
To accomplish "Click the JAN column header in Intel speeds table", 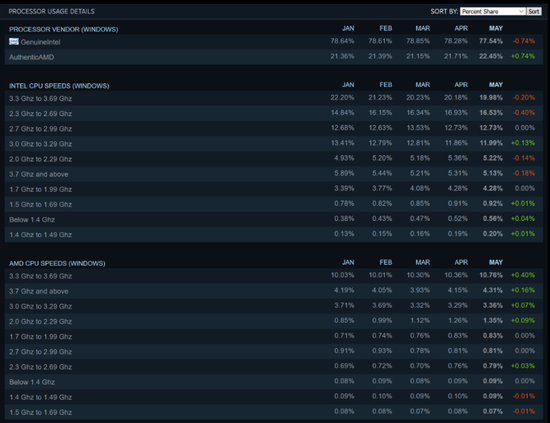I will [x=348, y=85].
